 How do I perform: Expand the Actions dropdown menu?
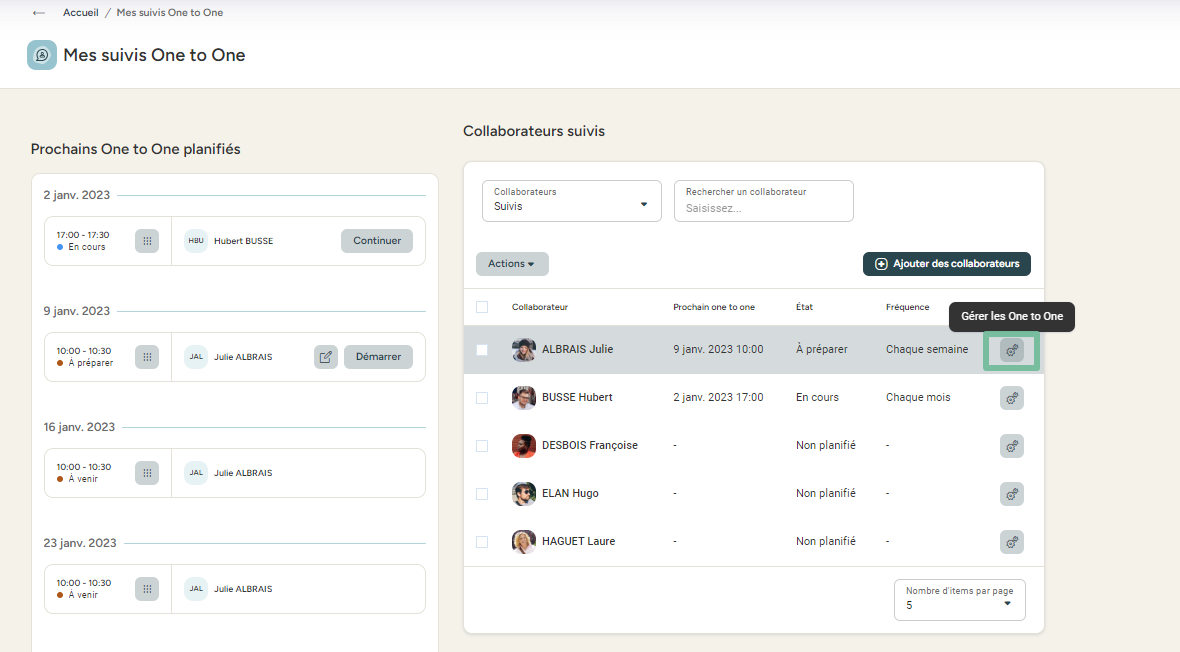[512, 264]
